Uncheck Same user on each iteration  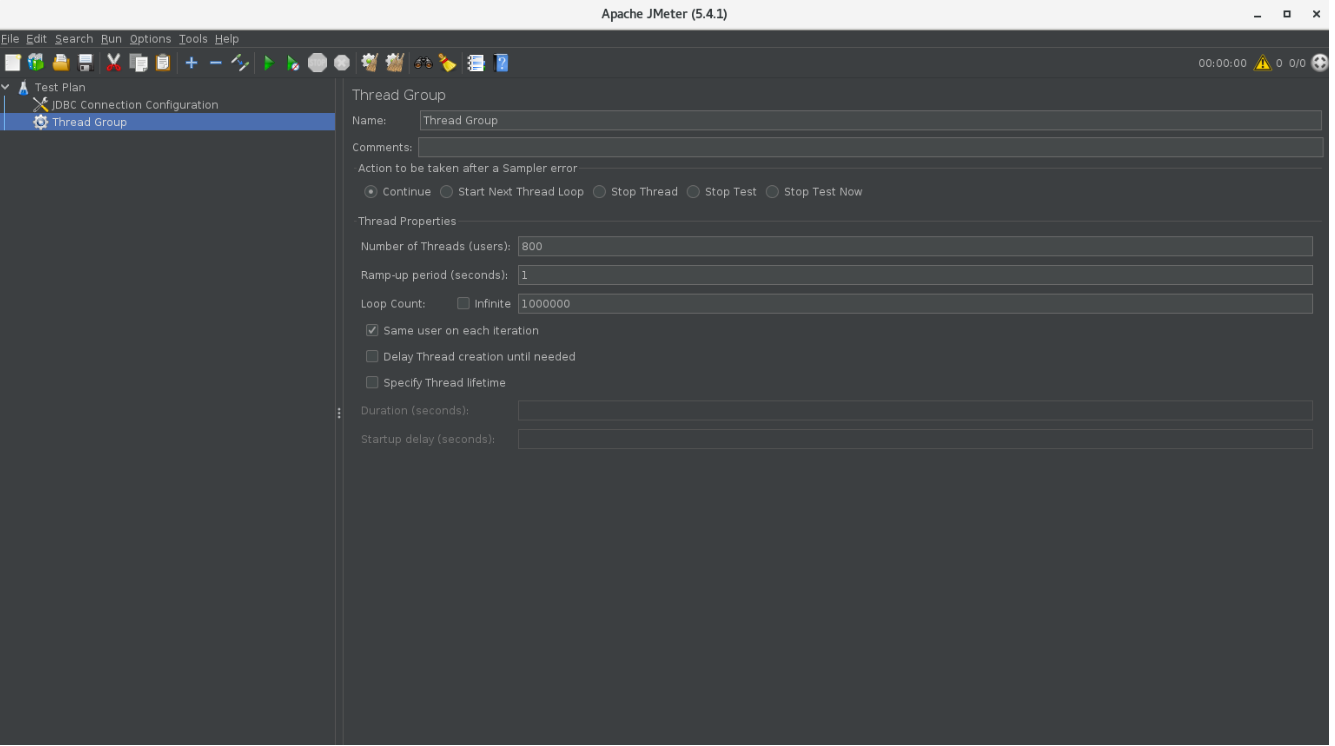coord(372,331)
